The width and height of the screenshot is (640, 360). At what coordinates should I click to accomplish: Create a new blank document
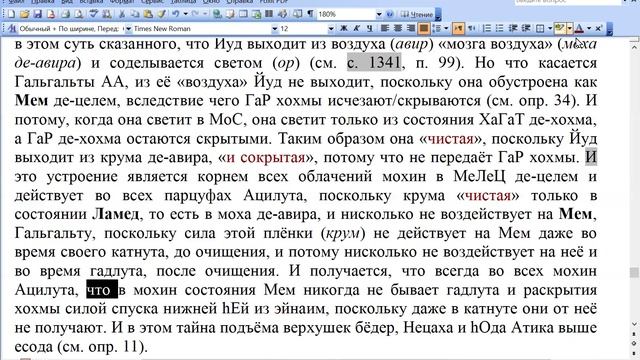(11, 14)
